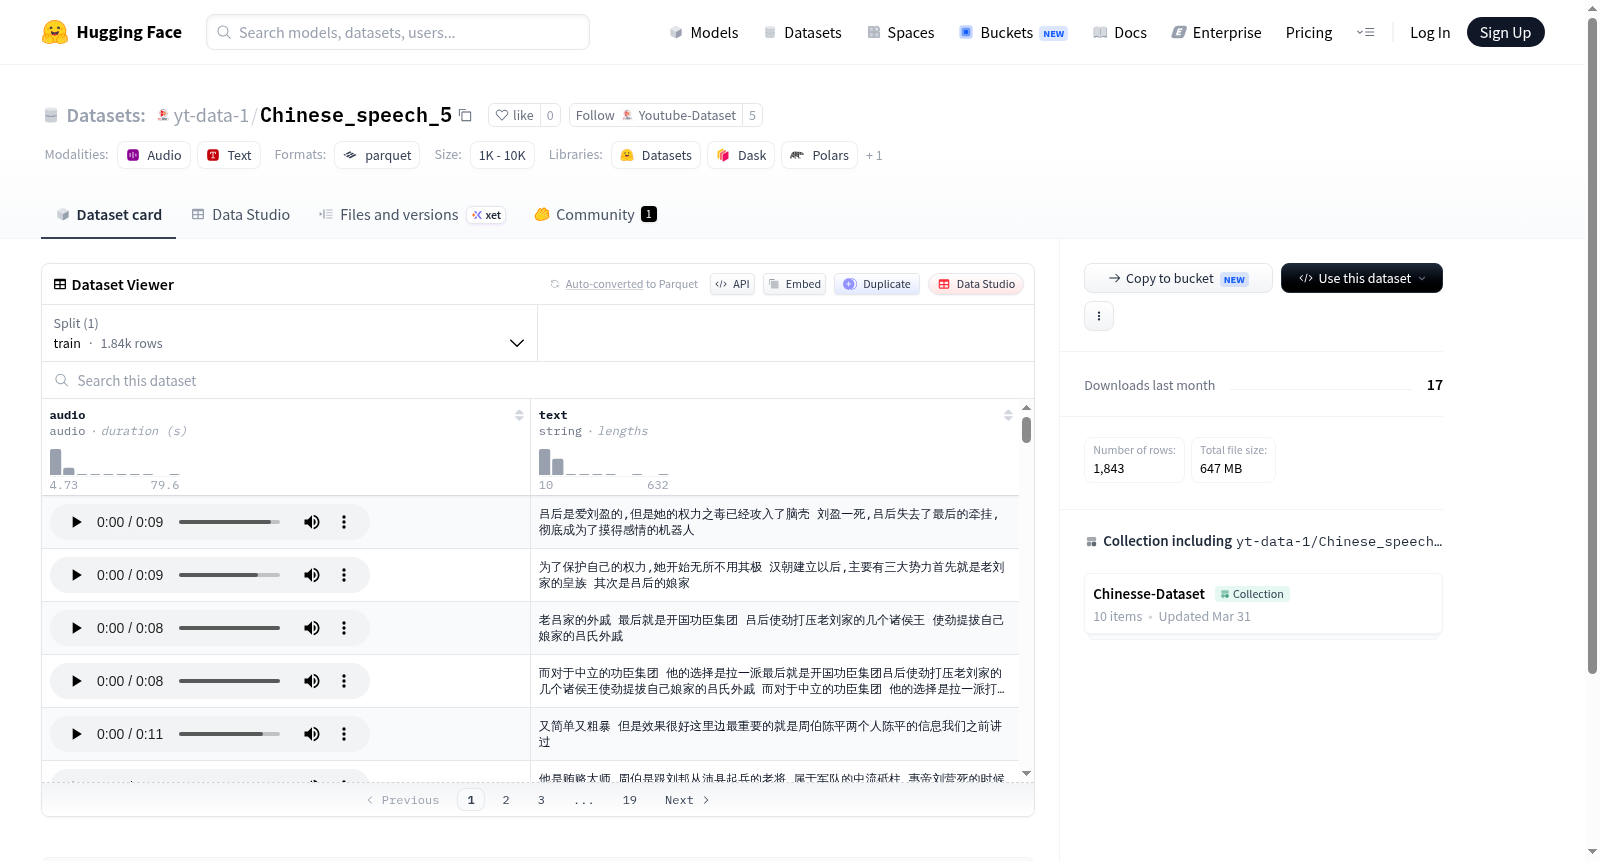Open Spaces in top navigation

tap(900, 32)
